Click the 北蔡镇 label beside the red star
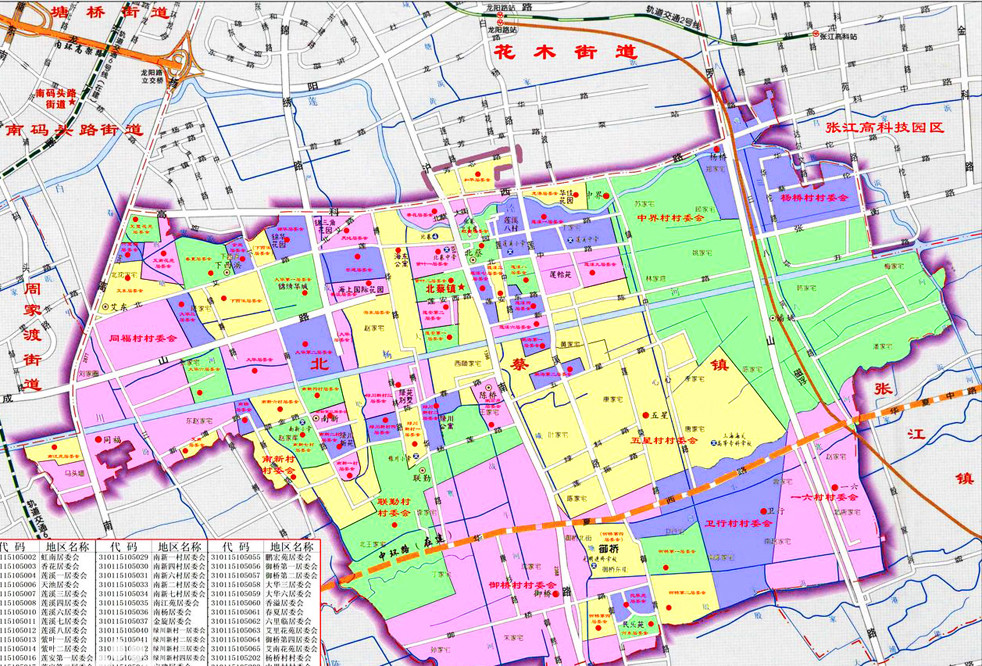Viewport: 982px width, 666px height. 441,289
